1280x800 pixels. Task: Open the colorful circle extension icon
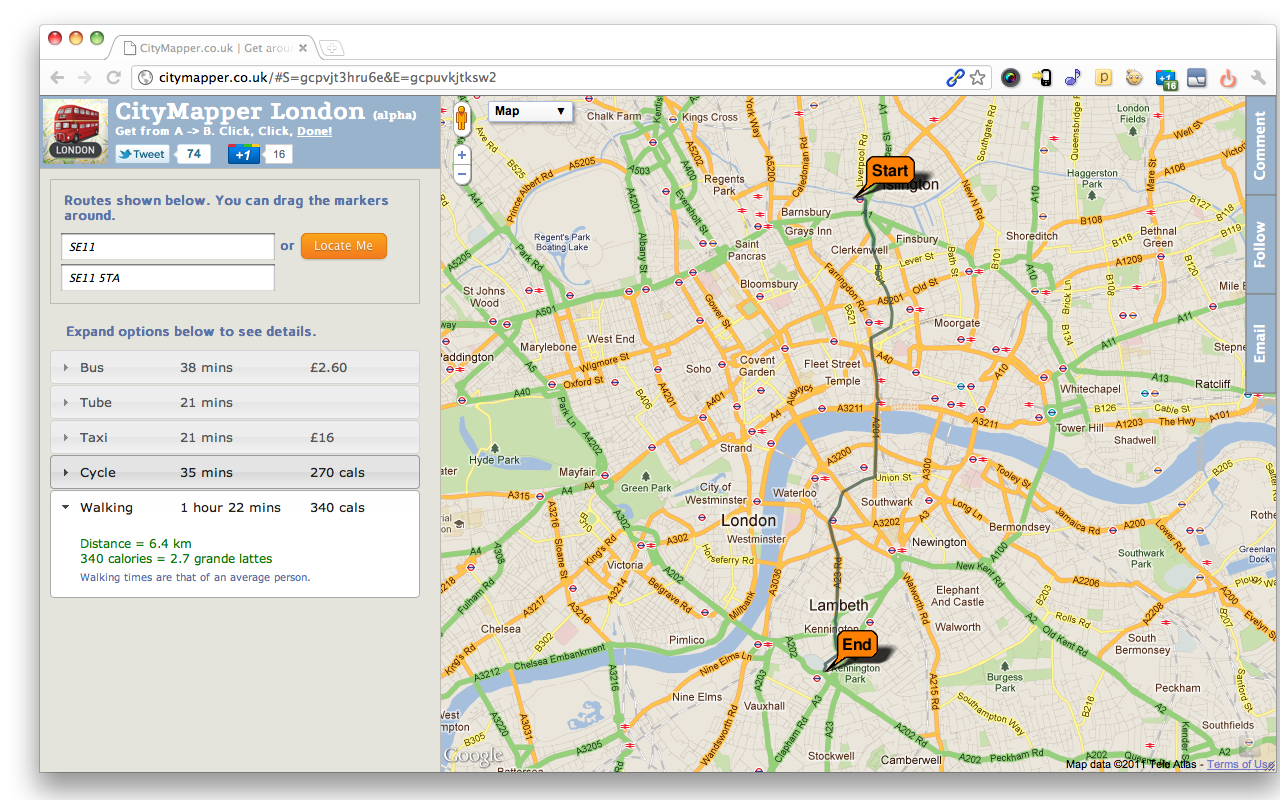pos(1010,77)
